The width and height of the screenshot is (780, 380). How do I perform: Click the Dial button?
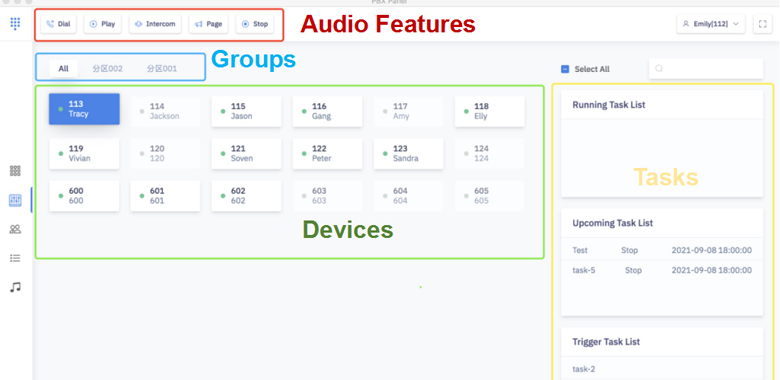[59, 24]
